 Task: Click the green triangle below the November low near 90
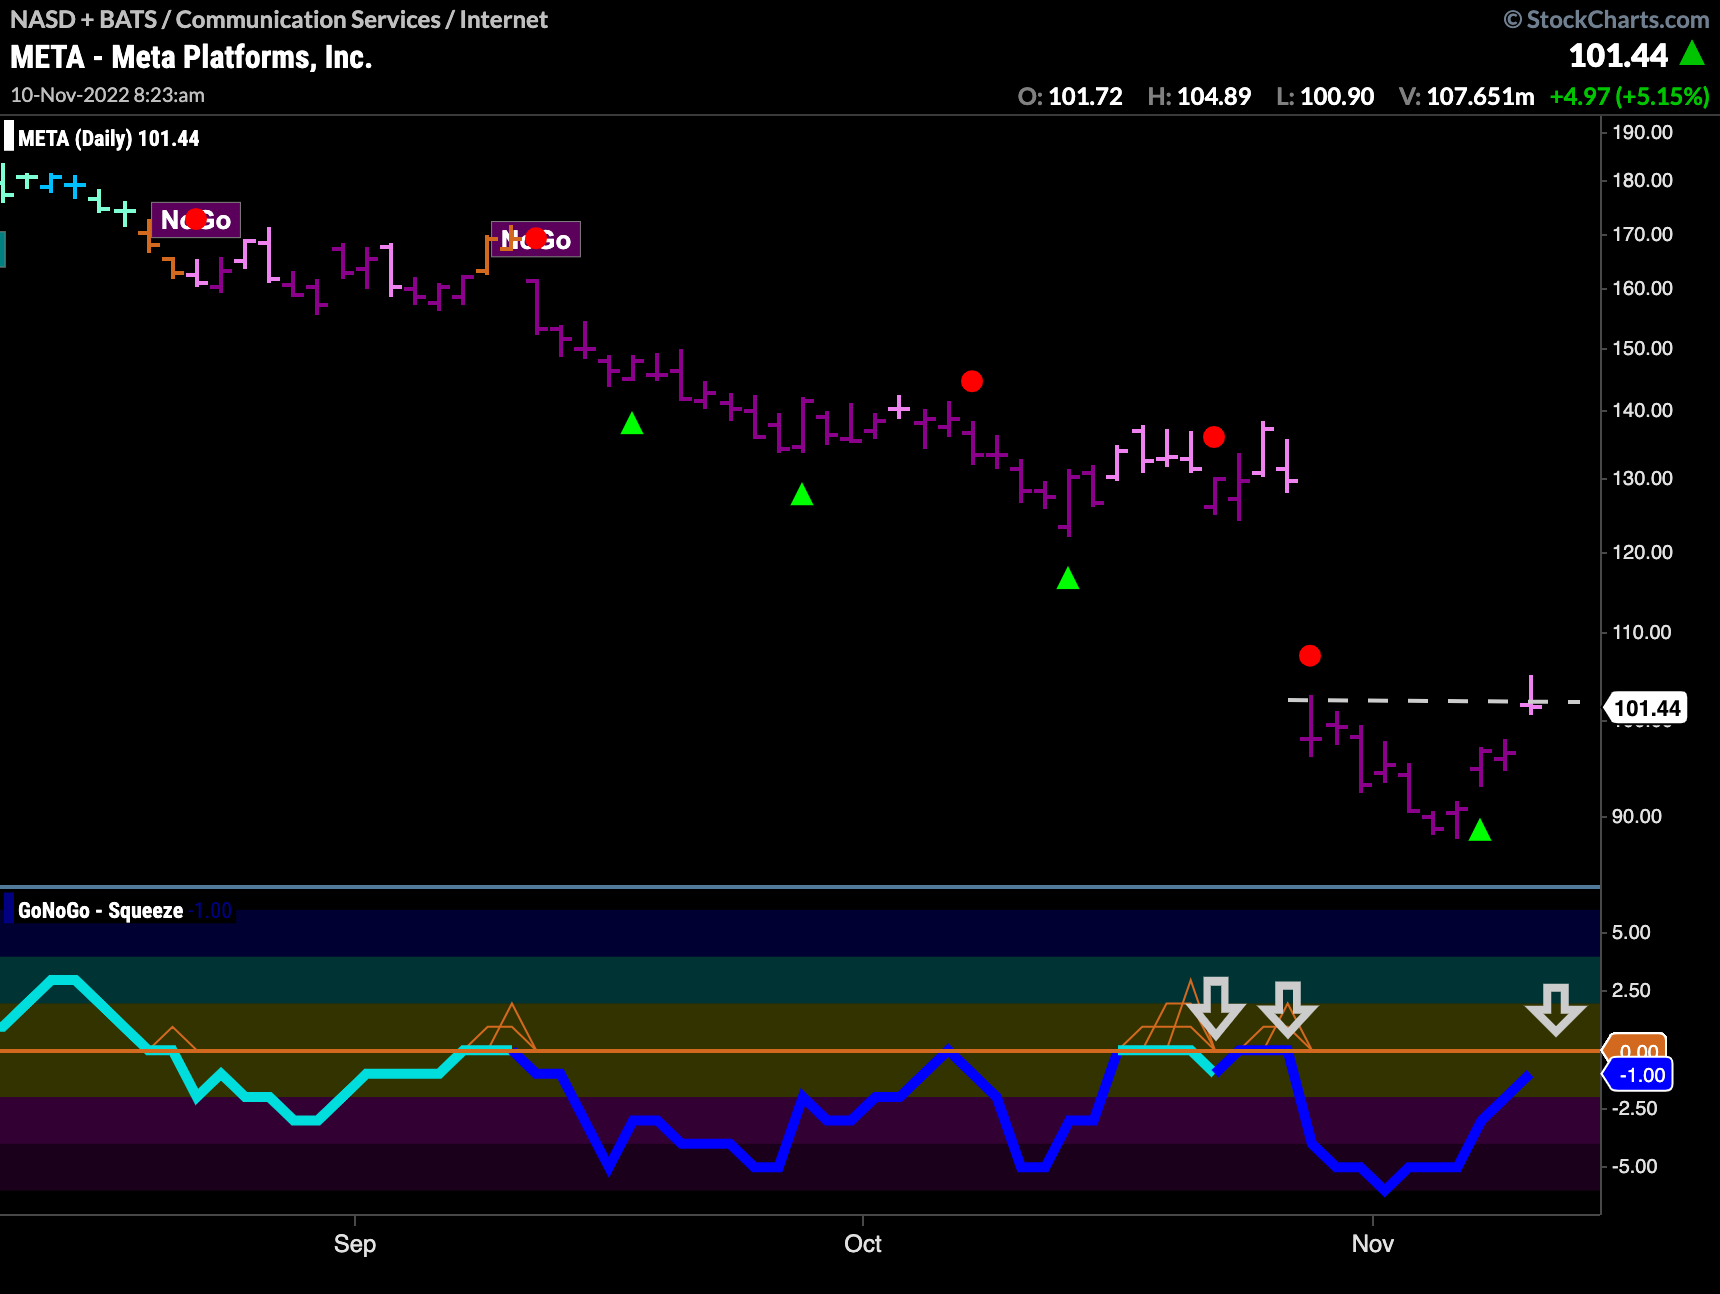1480,830
